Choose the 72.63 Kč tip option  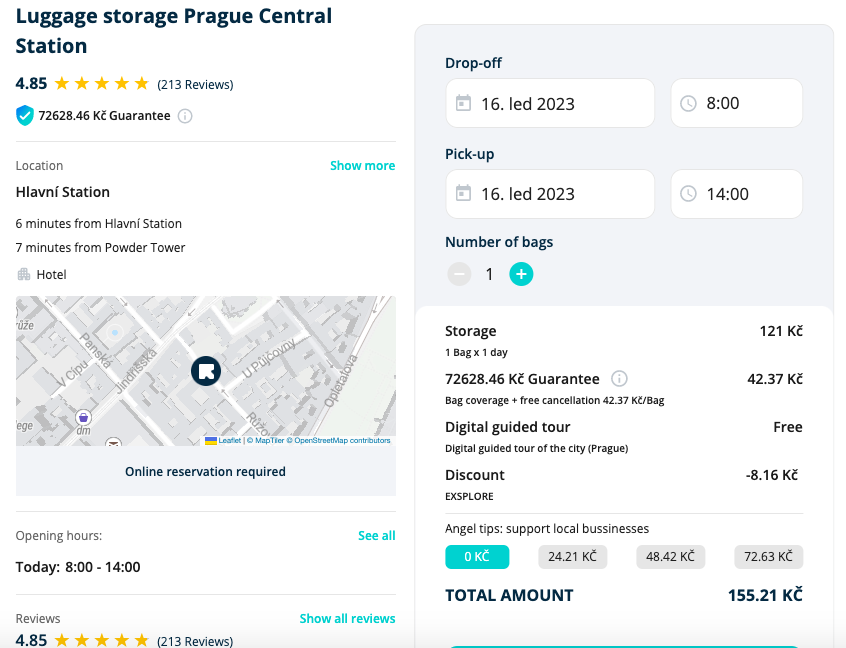click(768, 557)
